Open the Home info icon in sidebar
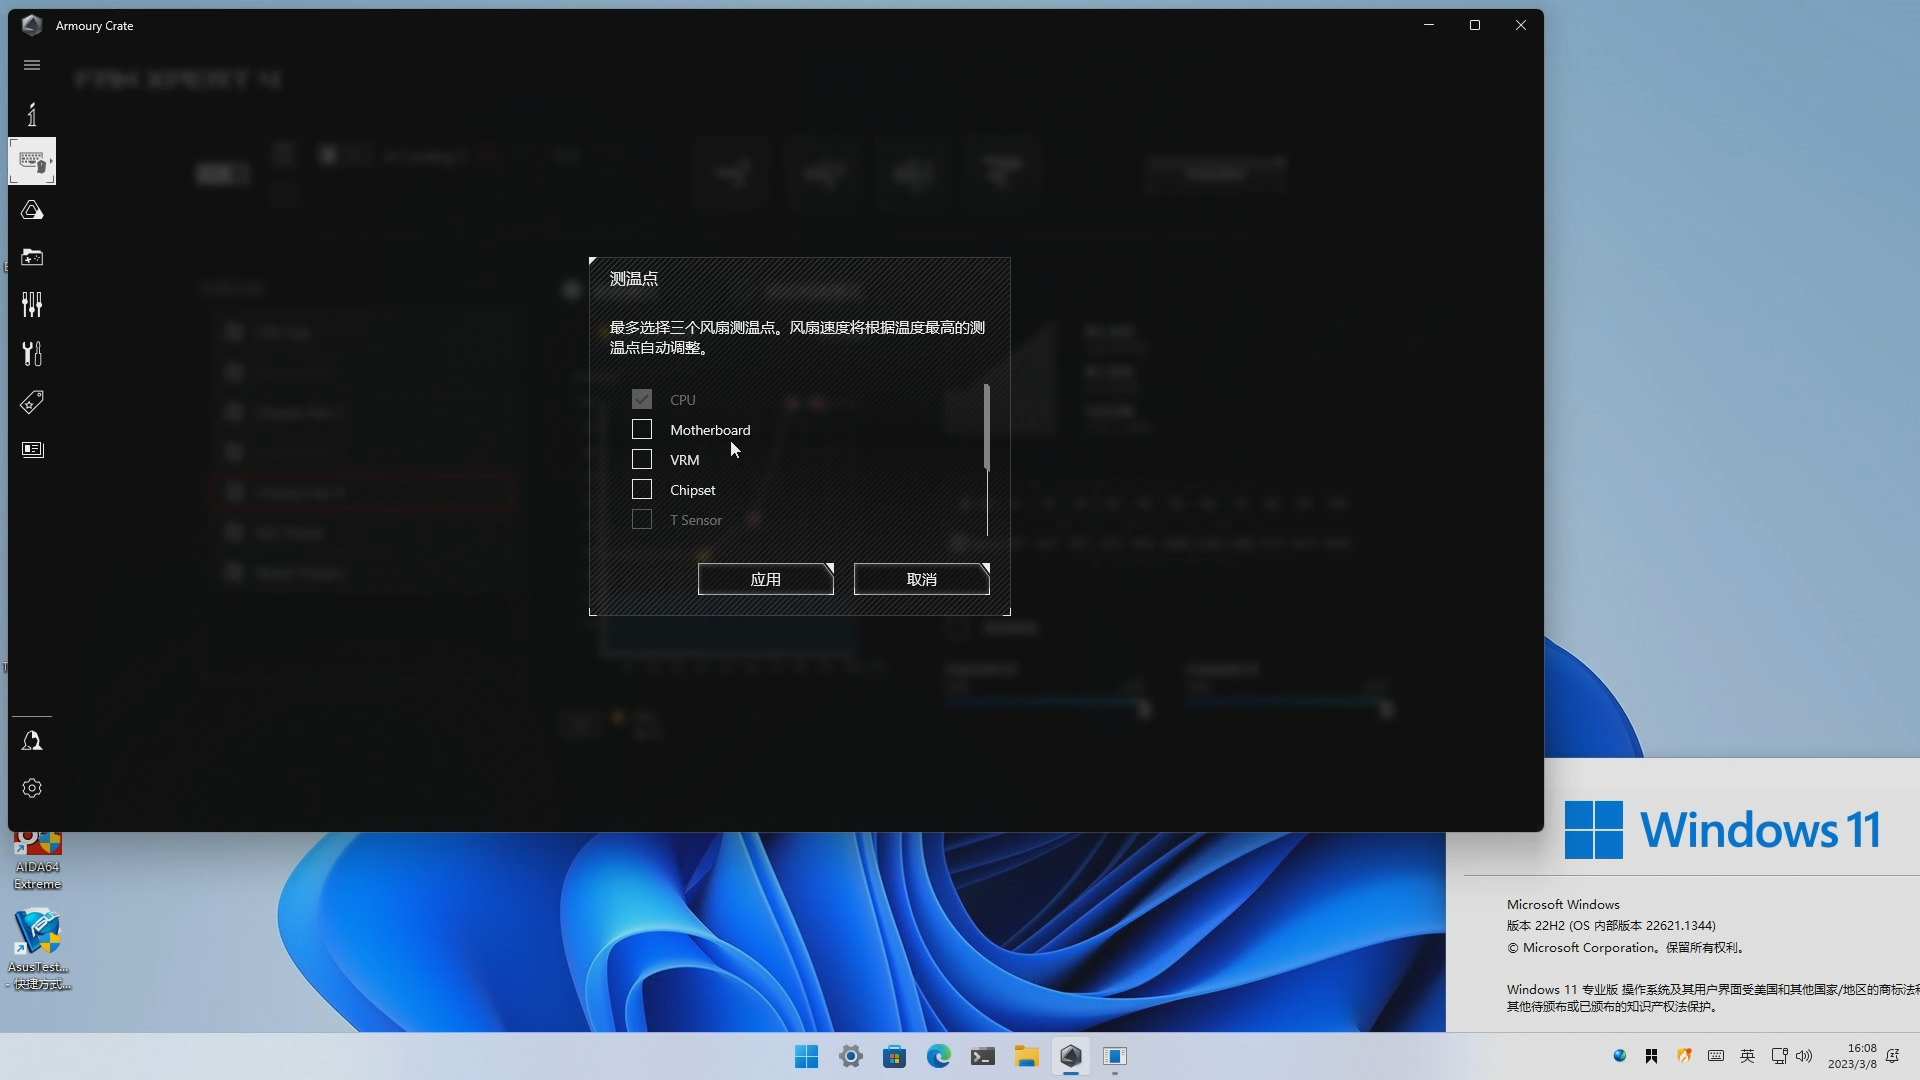 coord(32,114)
